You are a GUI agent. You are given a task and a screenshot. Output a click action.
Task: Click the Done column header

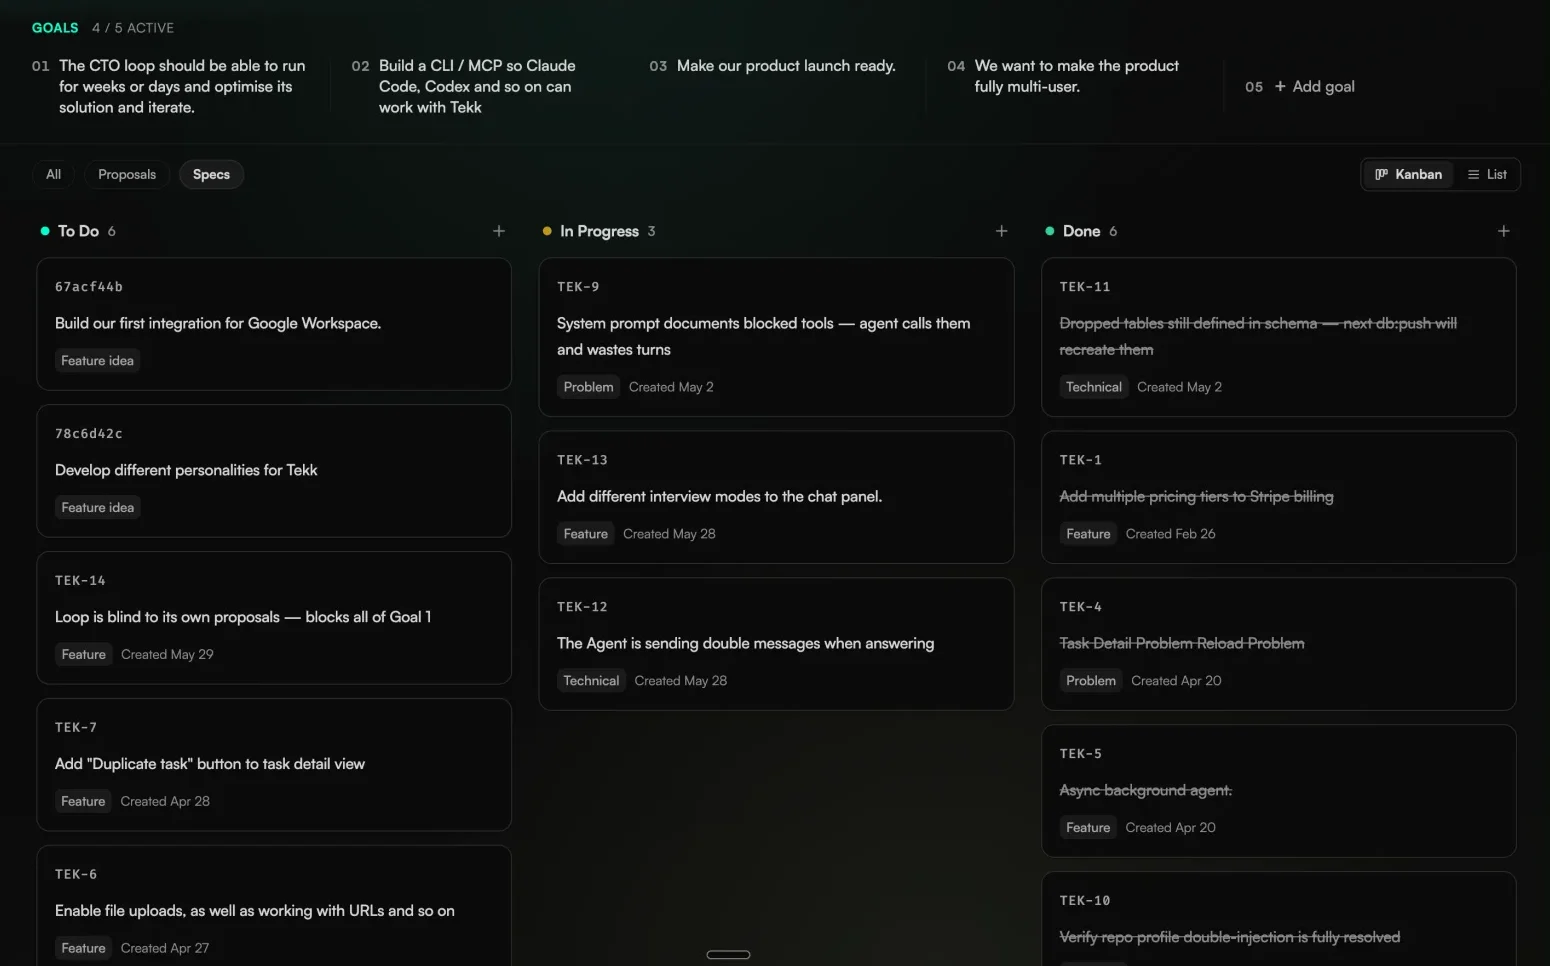click(1081, 231)
